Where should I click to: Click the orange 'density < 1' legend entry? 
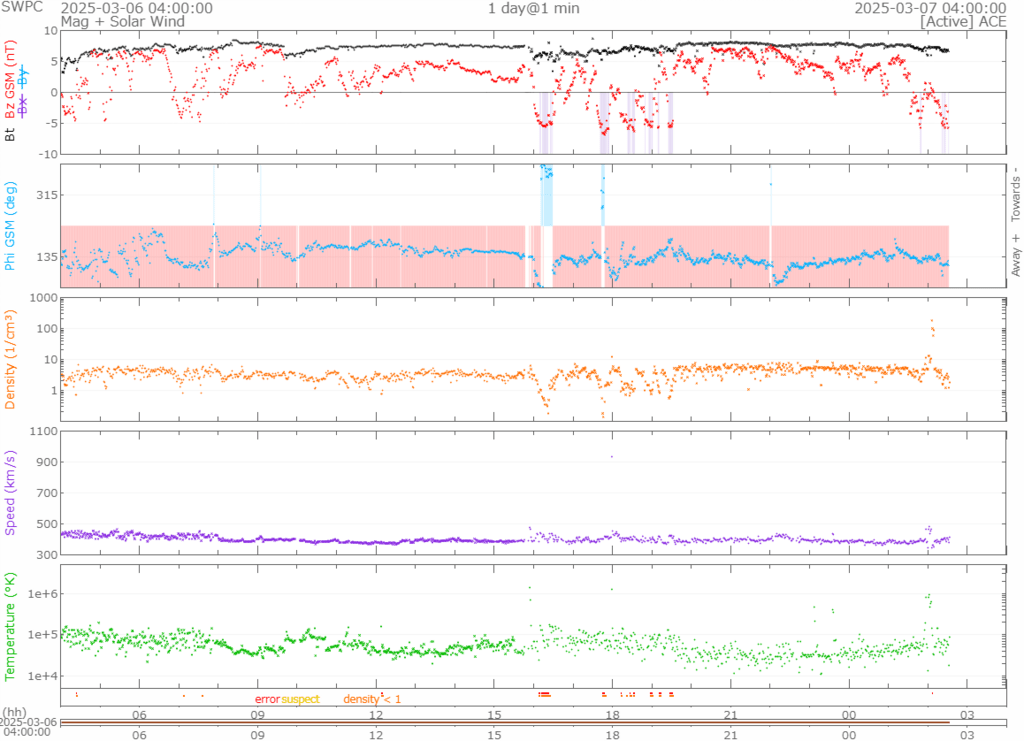(x=372, y=699)
